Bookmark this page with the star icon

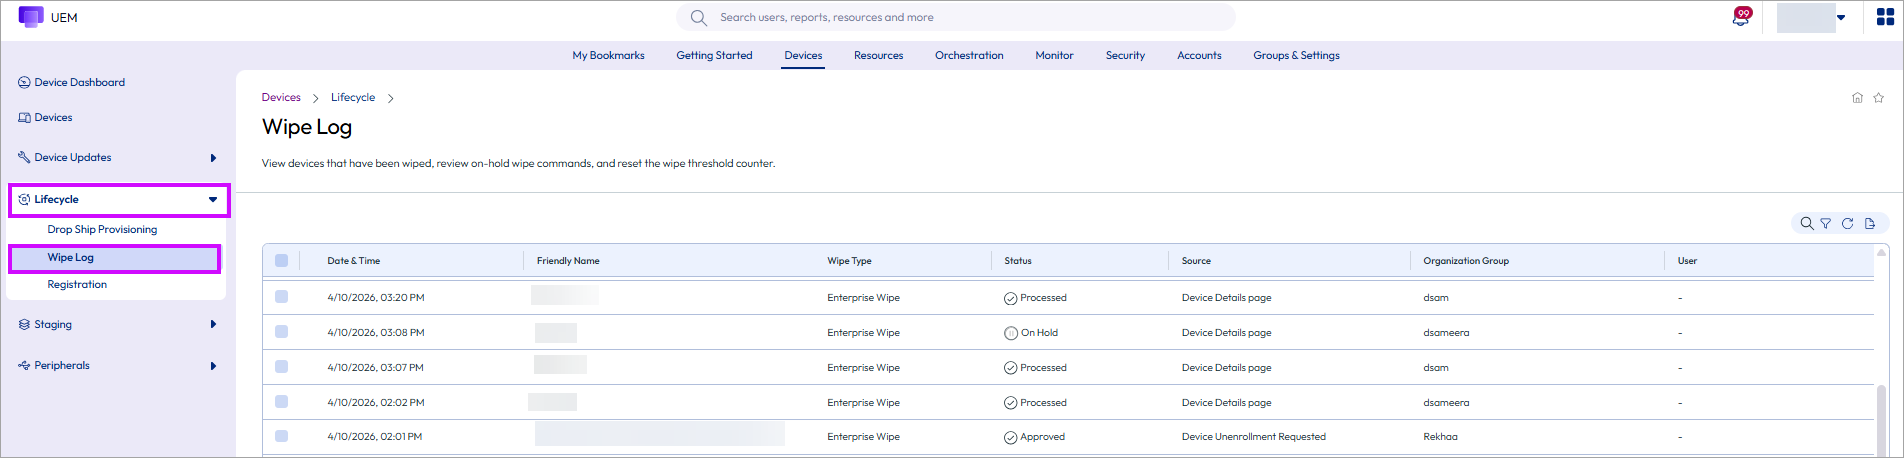pyautogui.click(x=1878, y=98)
